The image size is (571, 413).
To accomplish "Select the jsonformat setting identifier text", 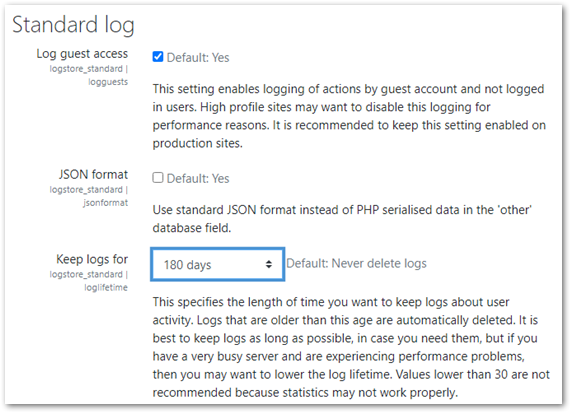I will [106, 203].
